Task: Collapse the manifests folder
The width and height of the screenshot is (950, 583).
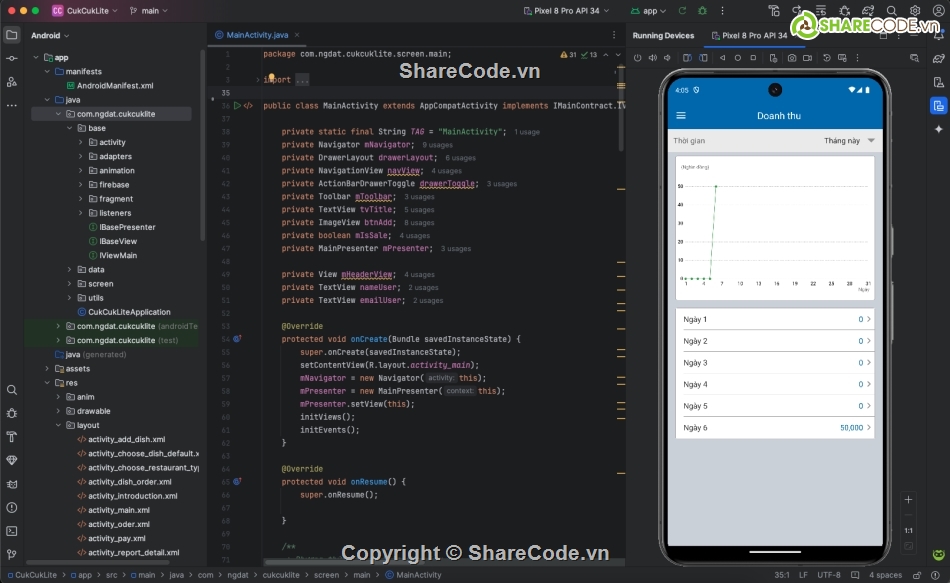Action: point(47,72)
